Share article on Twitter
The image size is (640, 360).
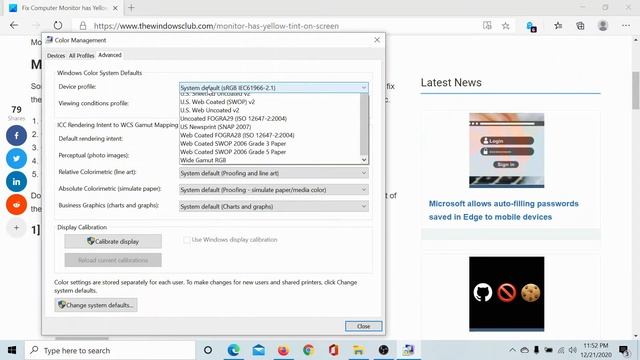coord(16,158)
